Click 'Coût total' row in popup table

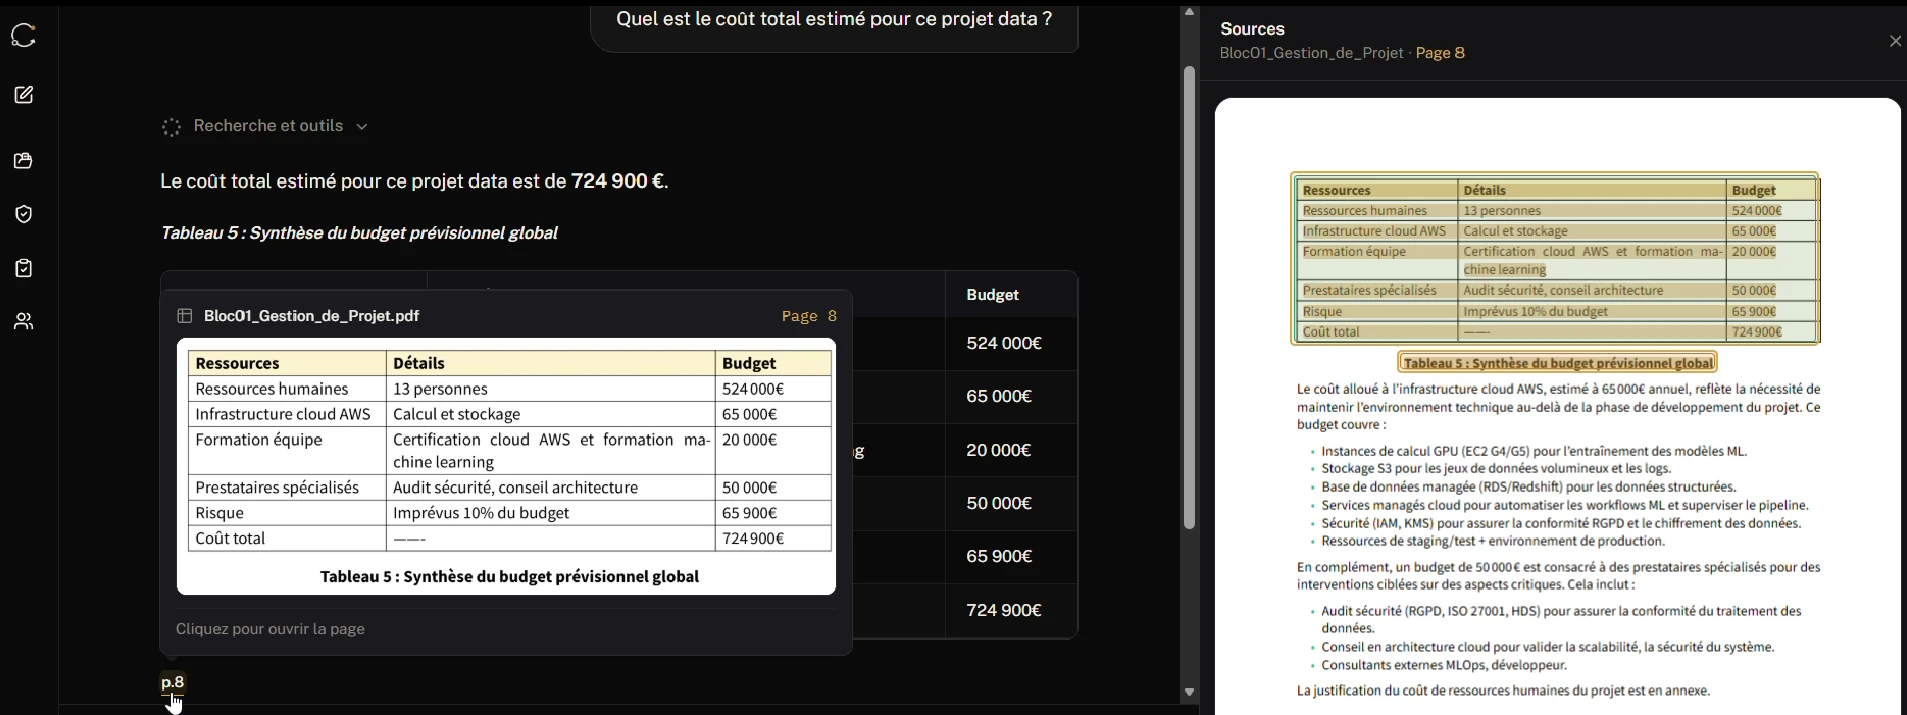510,539
